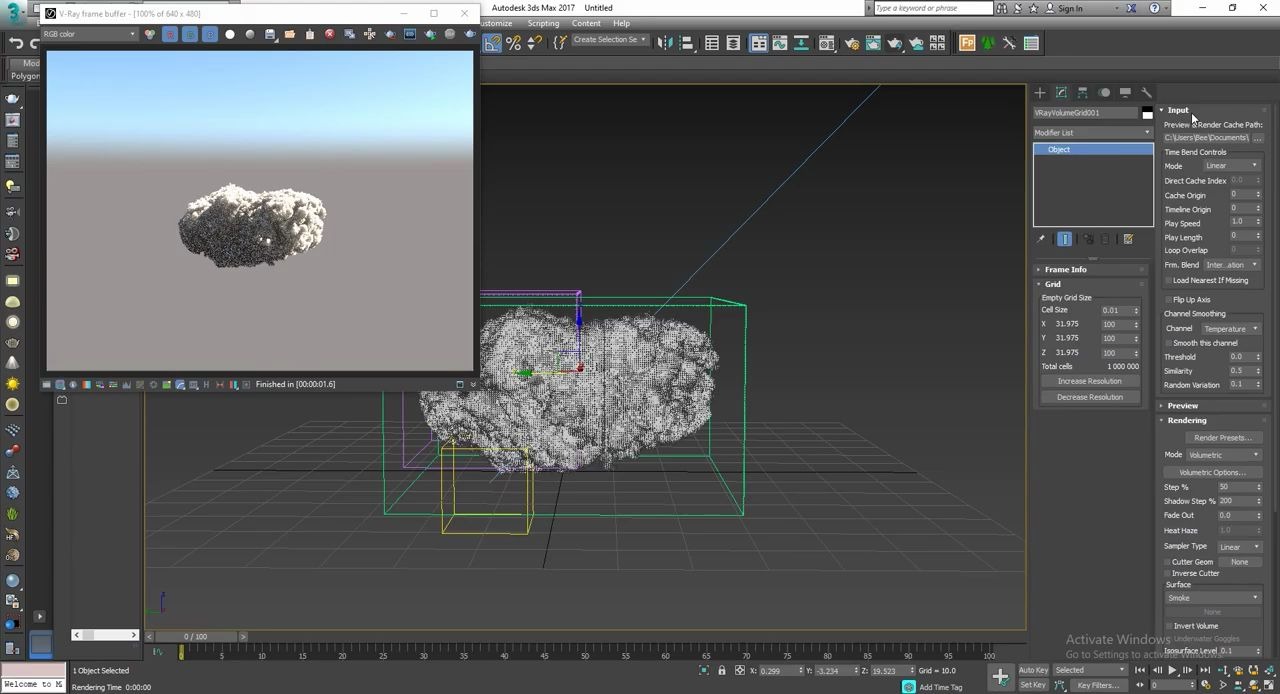Image resolution: width=1280 pixels, height=694 pixels.
Task: Open the Utilities panel wrench icon
Action: [1146, 93]
